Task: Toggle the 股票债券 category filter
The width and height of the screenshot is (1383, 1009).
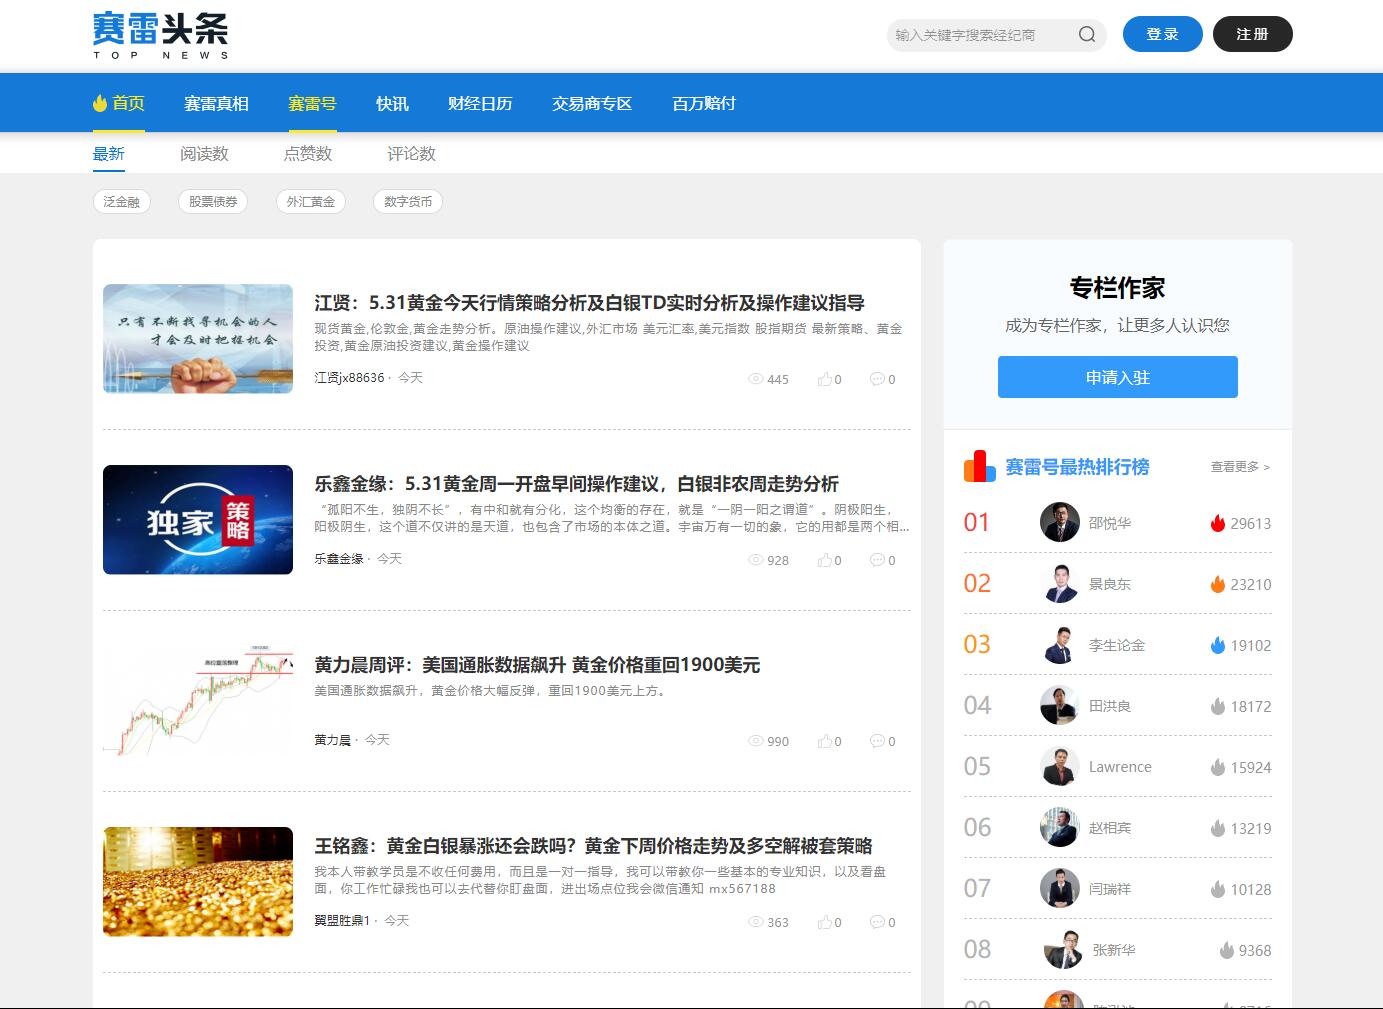Action: pyautogui.click(x=213, y=202)
